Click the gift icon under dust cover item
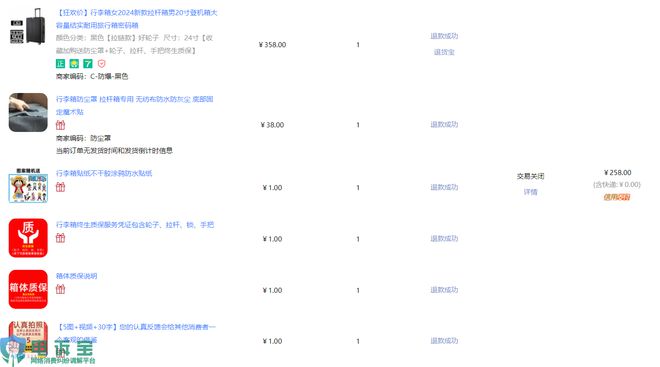This screenshot has height=367, width=660. (61, 125)
